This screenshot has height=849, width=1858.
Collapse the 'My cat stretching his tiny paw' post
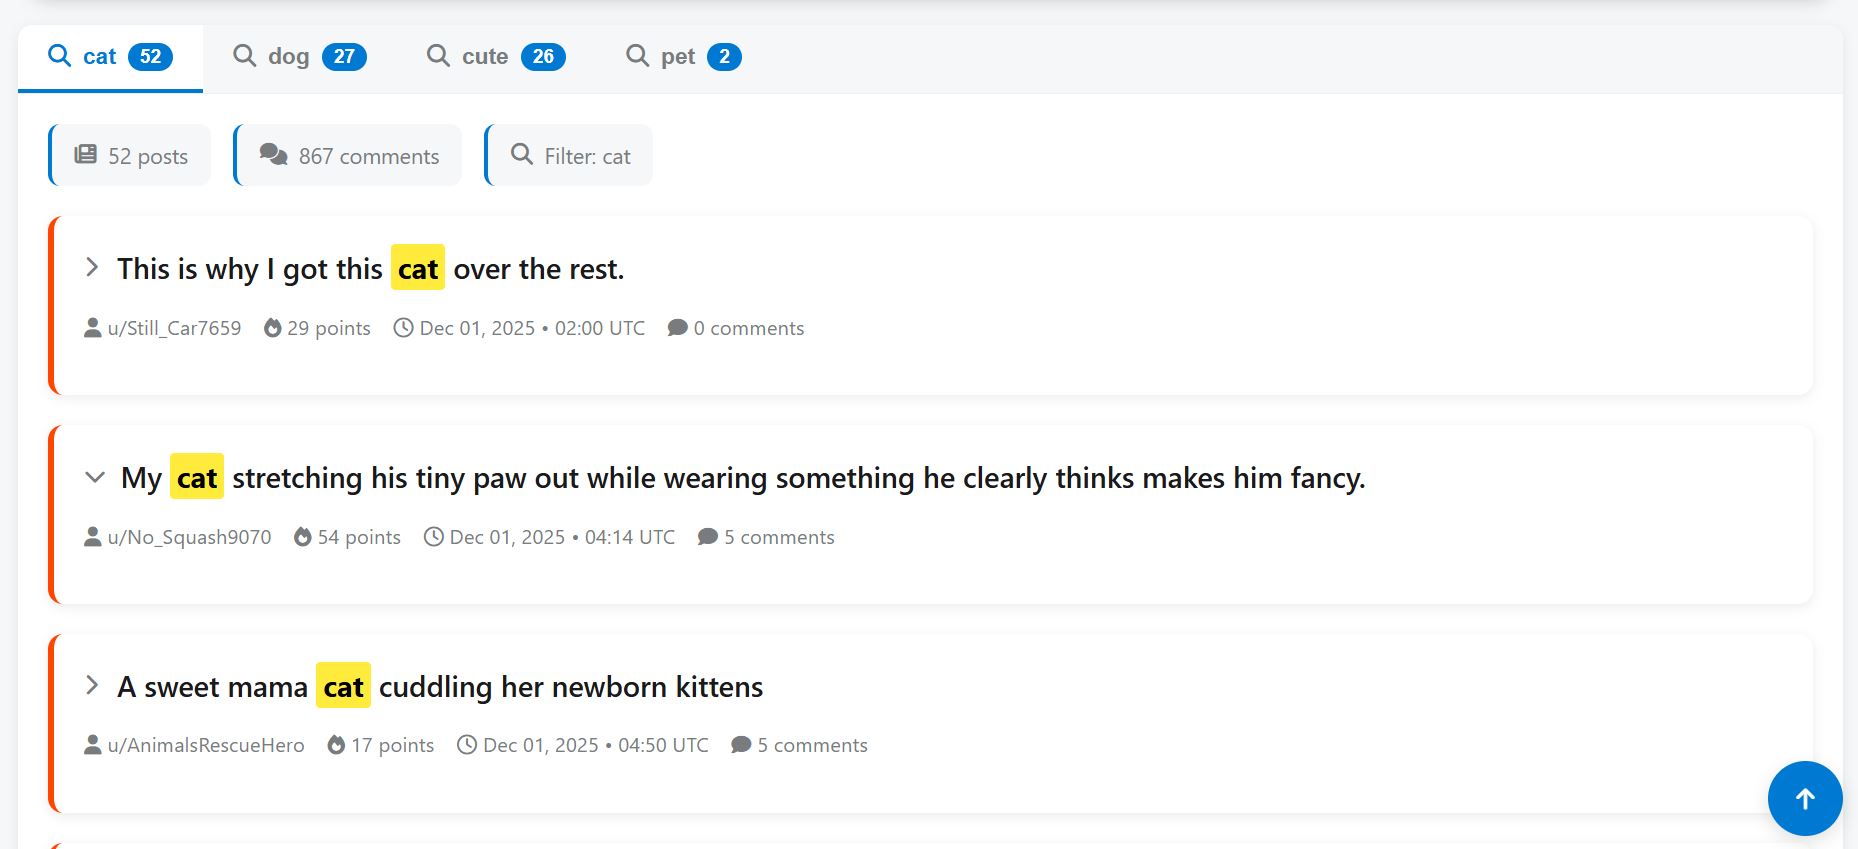[x=95, y=477]
